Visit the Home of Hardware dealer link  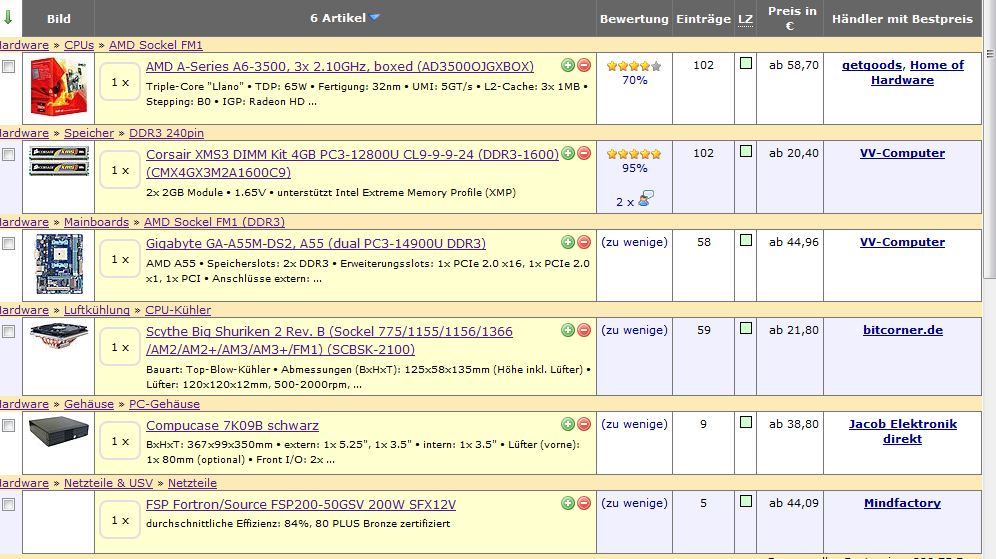(x=918, y=72)
